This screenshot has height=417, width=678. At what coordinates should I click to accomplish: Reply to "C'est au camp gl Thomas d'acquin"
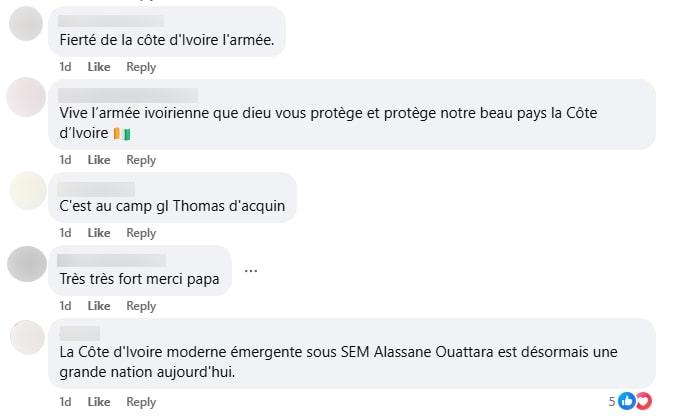141,233
